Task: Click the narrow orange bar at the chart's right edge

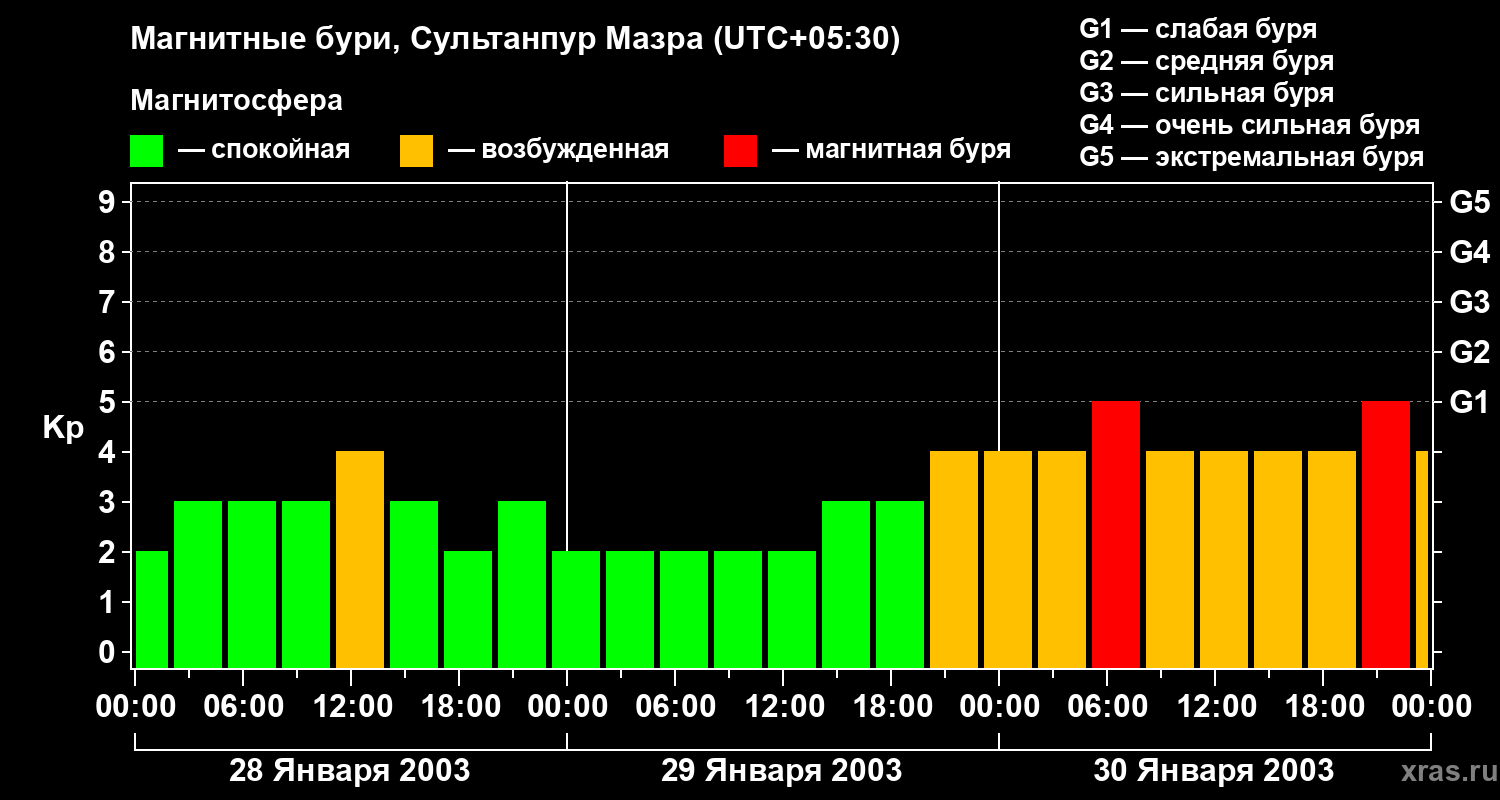Action: (x=1422, y=560)
